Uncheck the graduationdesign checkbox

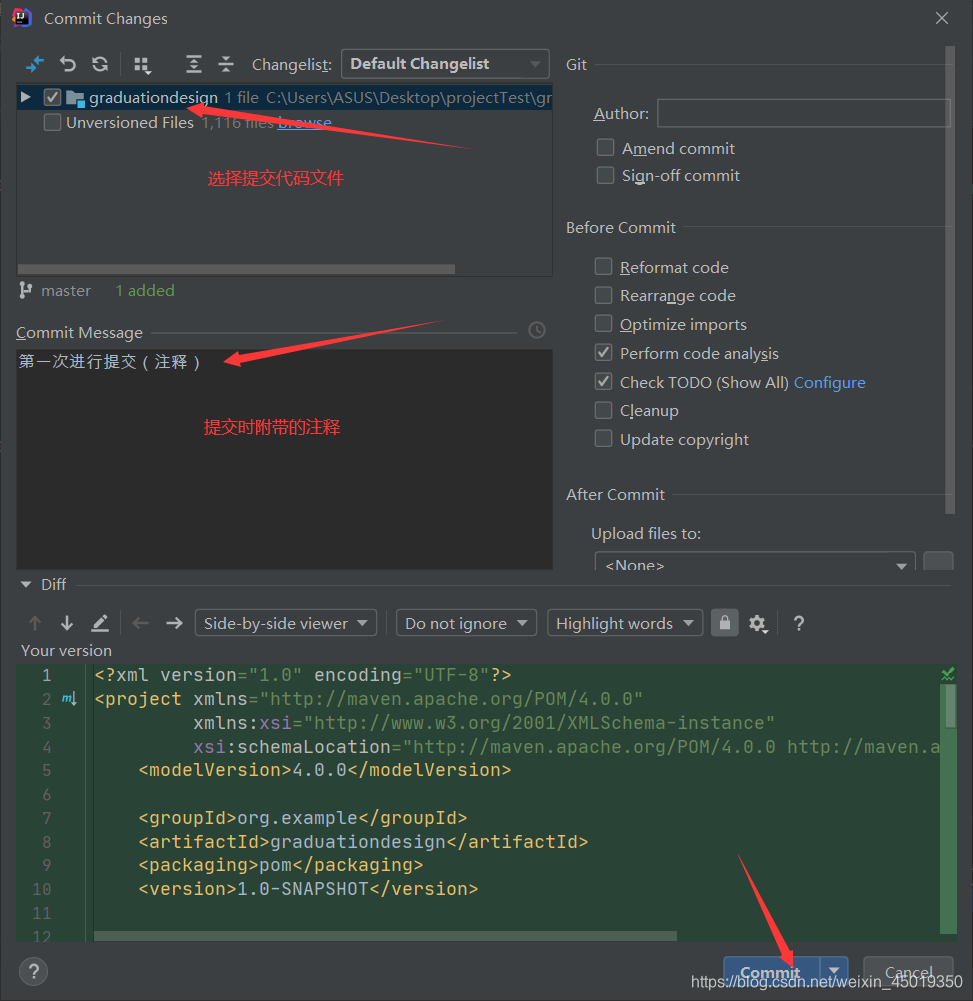(x=52, y=97)
